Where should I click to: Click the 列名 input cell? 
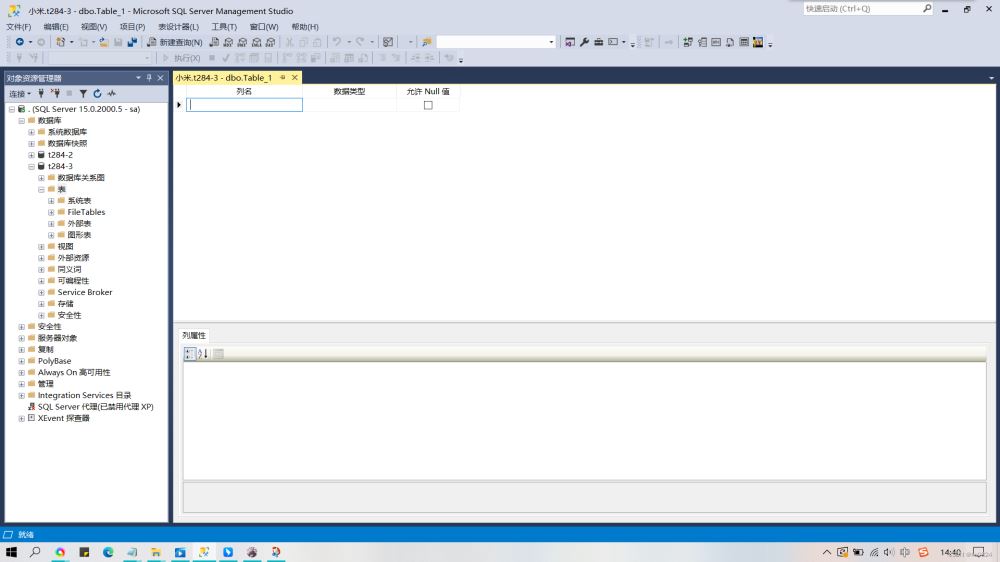[x=244, y=105]
